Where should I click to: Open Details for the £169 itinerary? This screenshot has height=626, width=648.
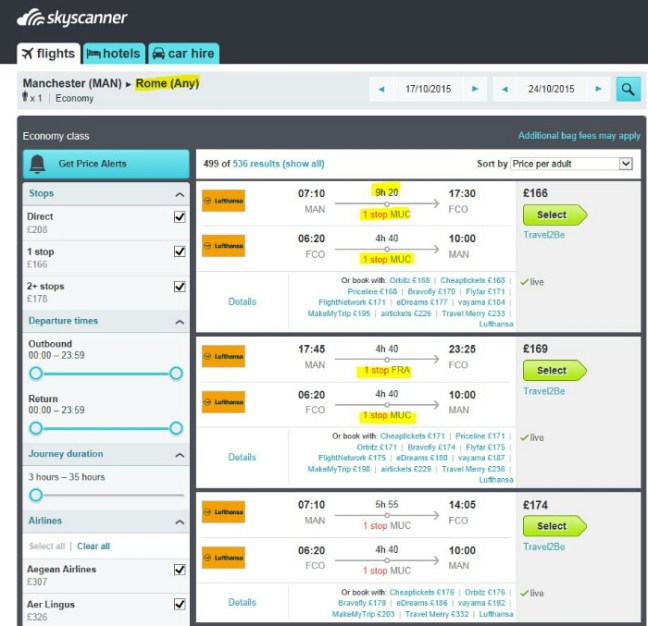242,457
